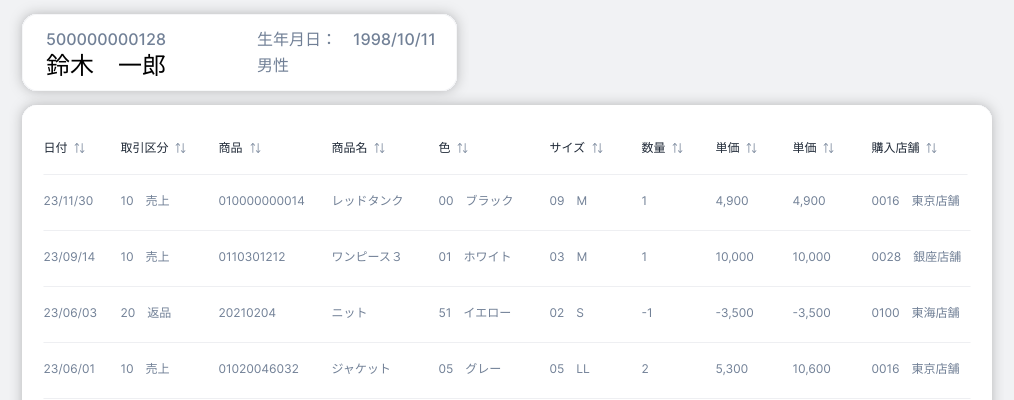Select the 23/11/30 transaction row date
This screenshot has height=400, width=1014.
[69, 201]
